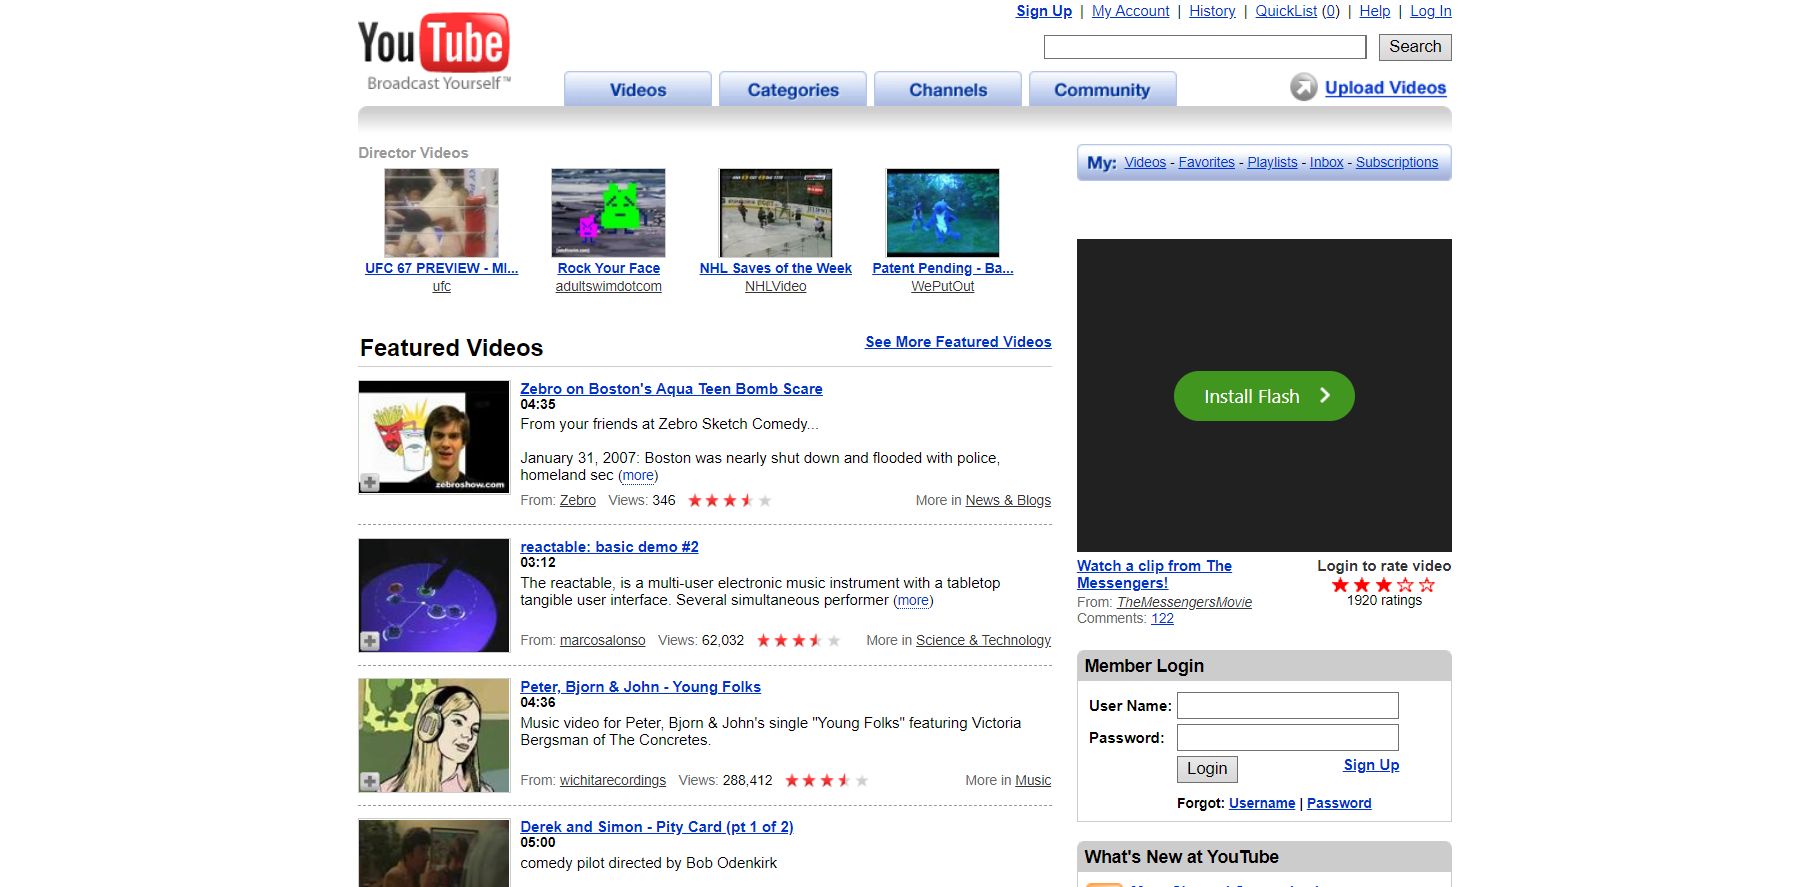Click the Login button
Screen dimensions: 1804x887
(1207, 768)
